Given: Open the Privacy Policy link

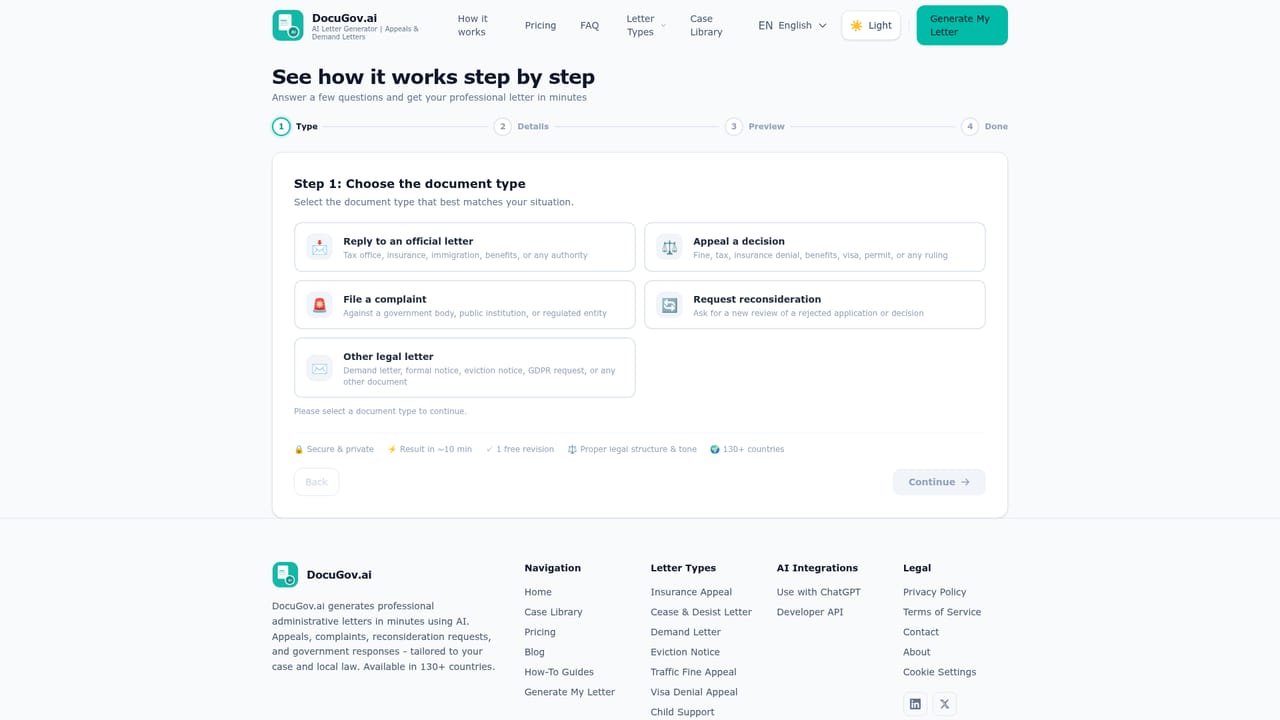Looking at the screenshot, I should tap(935, 592).
